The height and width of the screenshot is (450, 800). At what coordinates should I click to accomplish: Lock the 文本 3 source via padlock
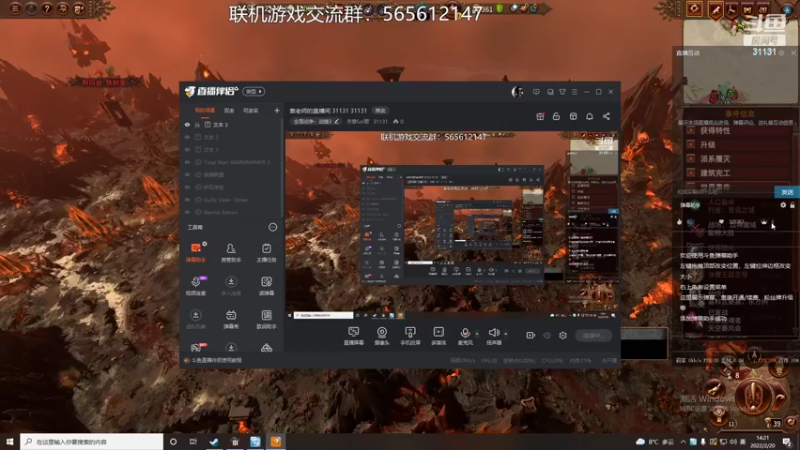pos(197,124)
